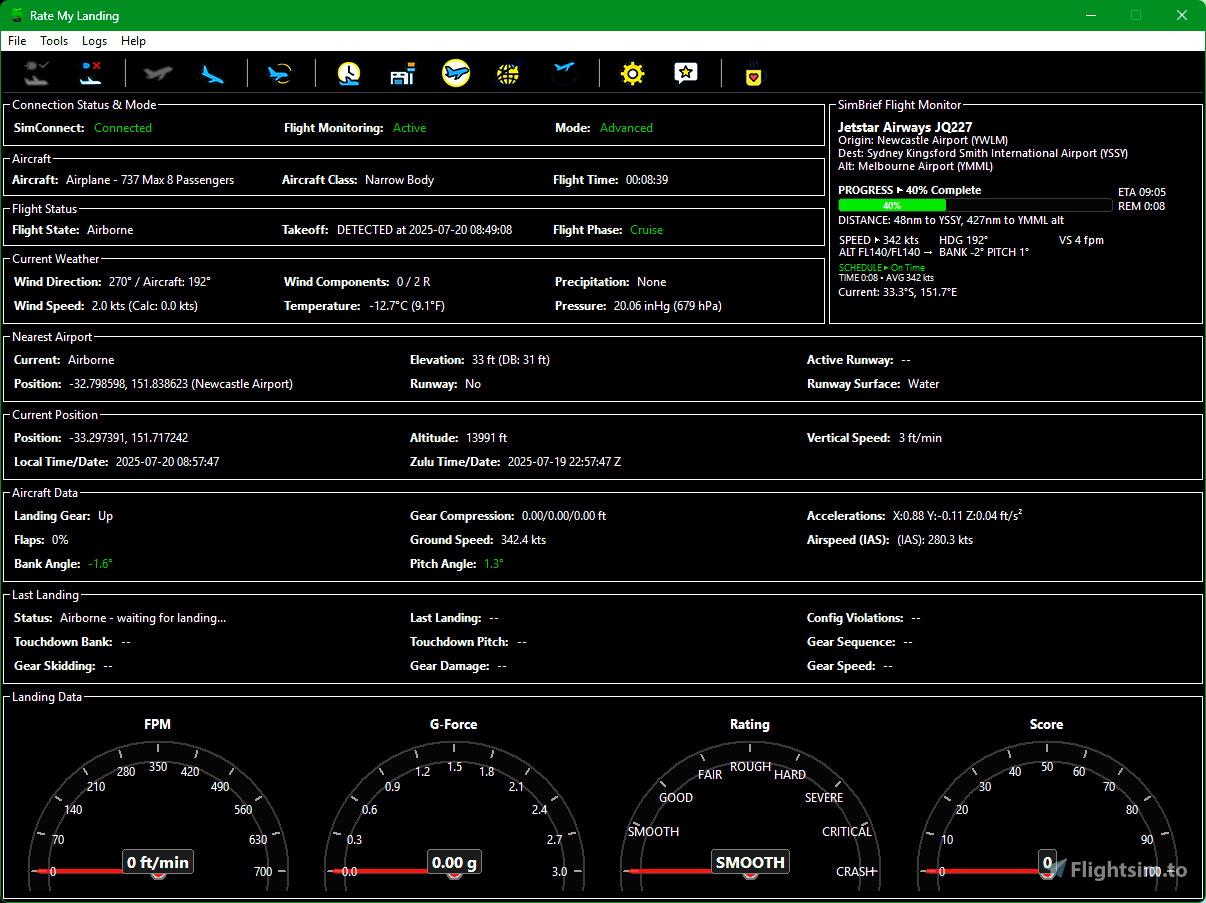Screen dimensions: 1206x903
Task: Open the airport information building icon
Action: point(402,73)
